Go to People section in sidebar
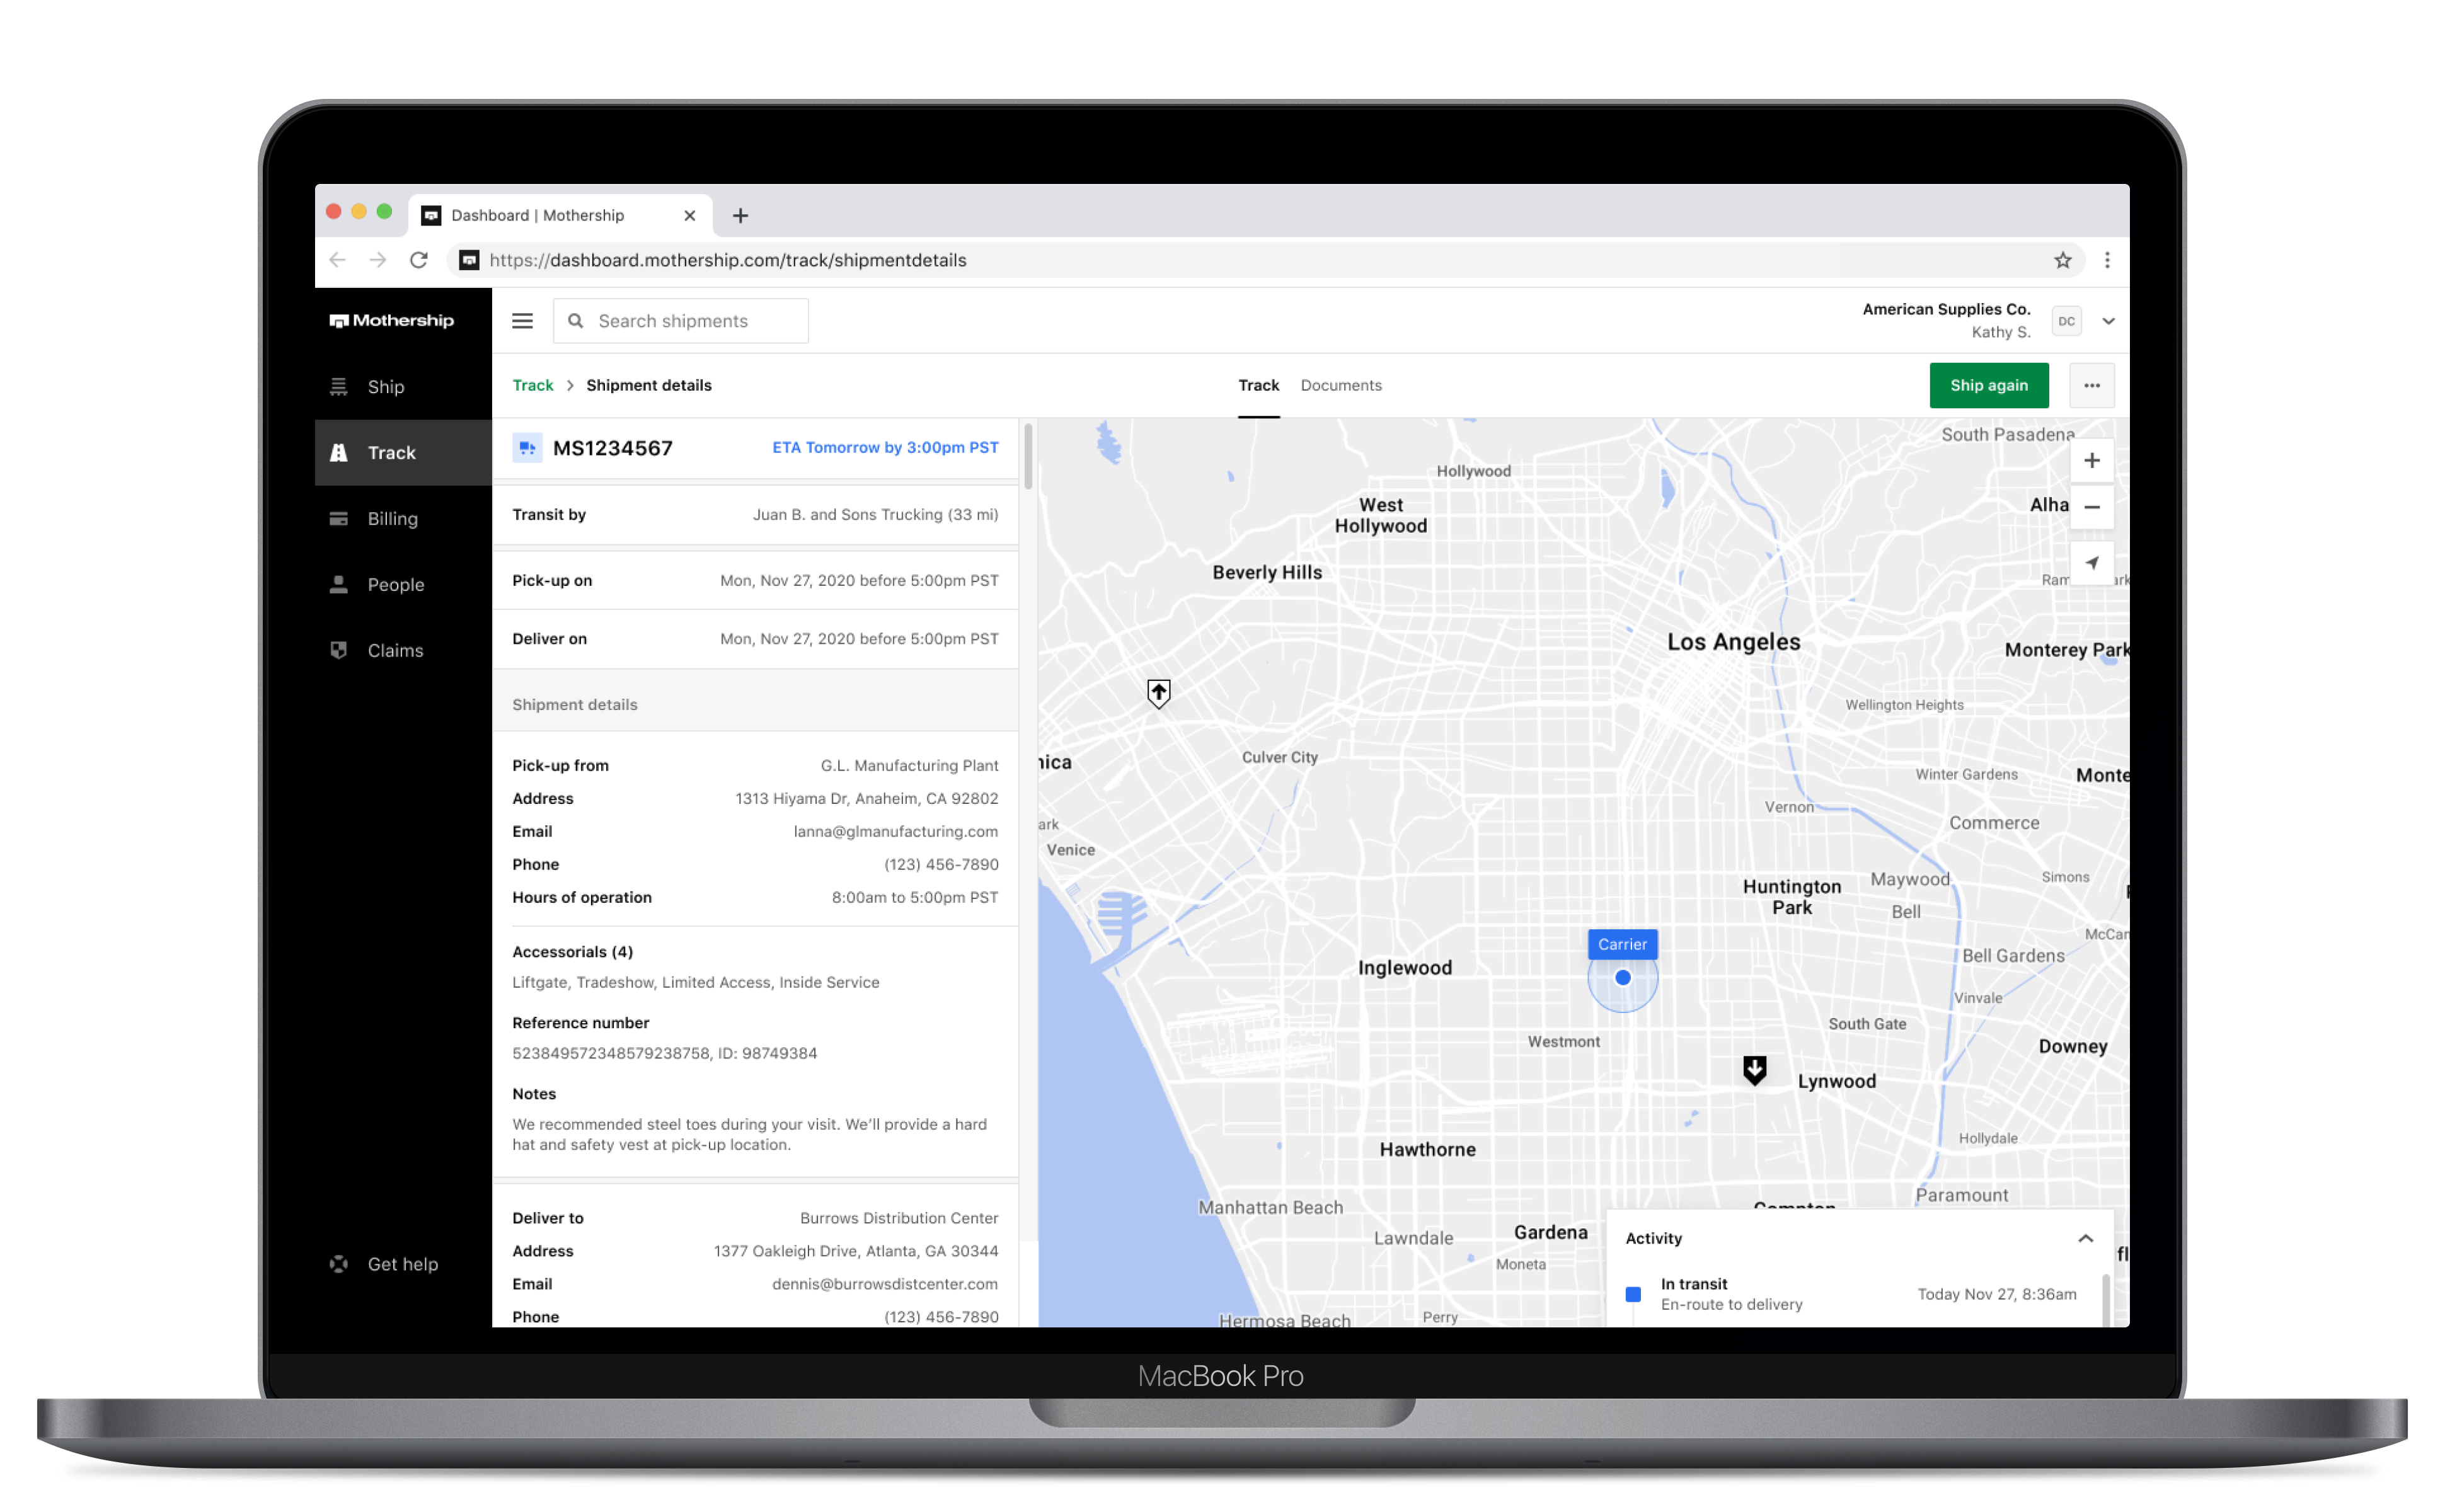 tap(395, 585)
